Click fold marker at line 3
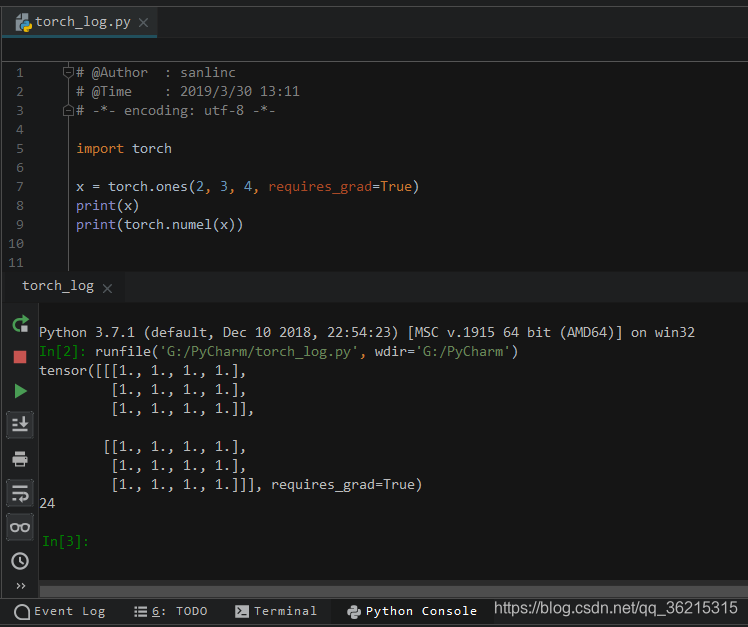 click(x=68, y=110)
